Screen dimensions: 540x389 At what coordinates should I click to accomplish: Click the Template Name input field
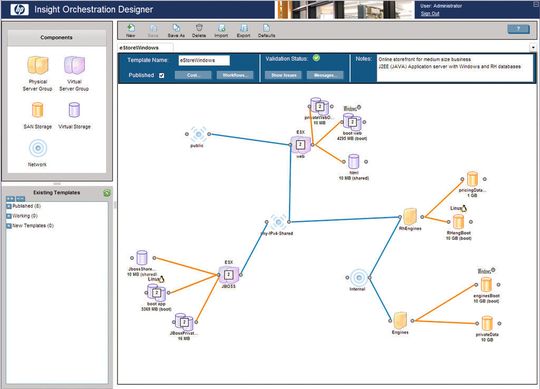click(204, 60)
